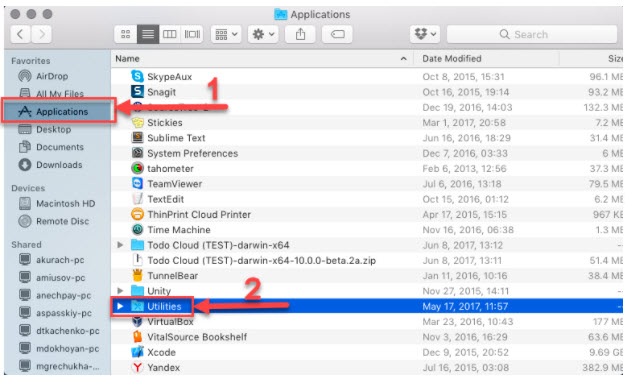625x377 pixels.
Task: Click the Applications title folder icon
Action: [281, 14]
